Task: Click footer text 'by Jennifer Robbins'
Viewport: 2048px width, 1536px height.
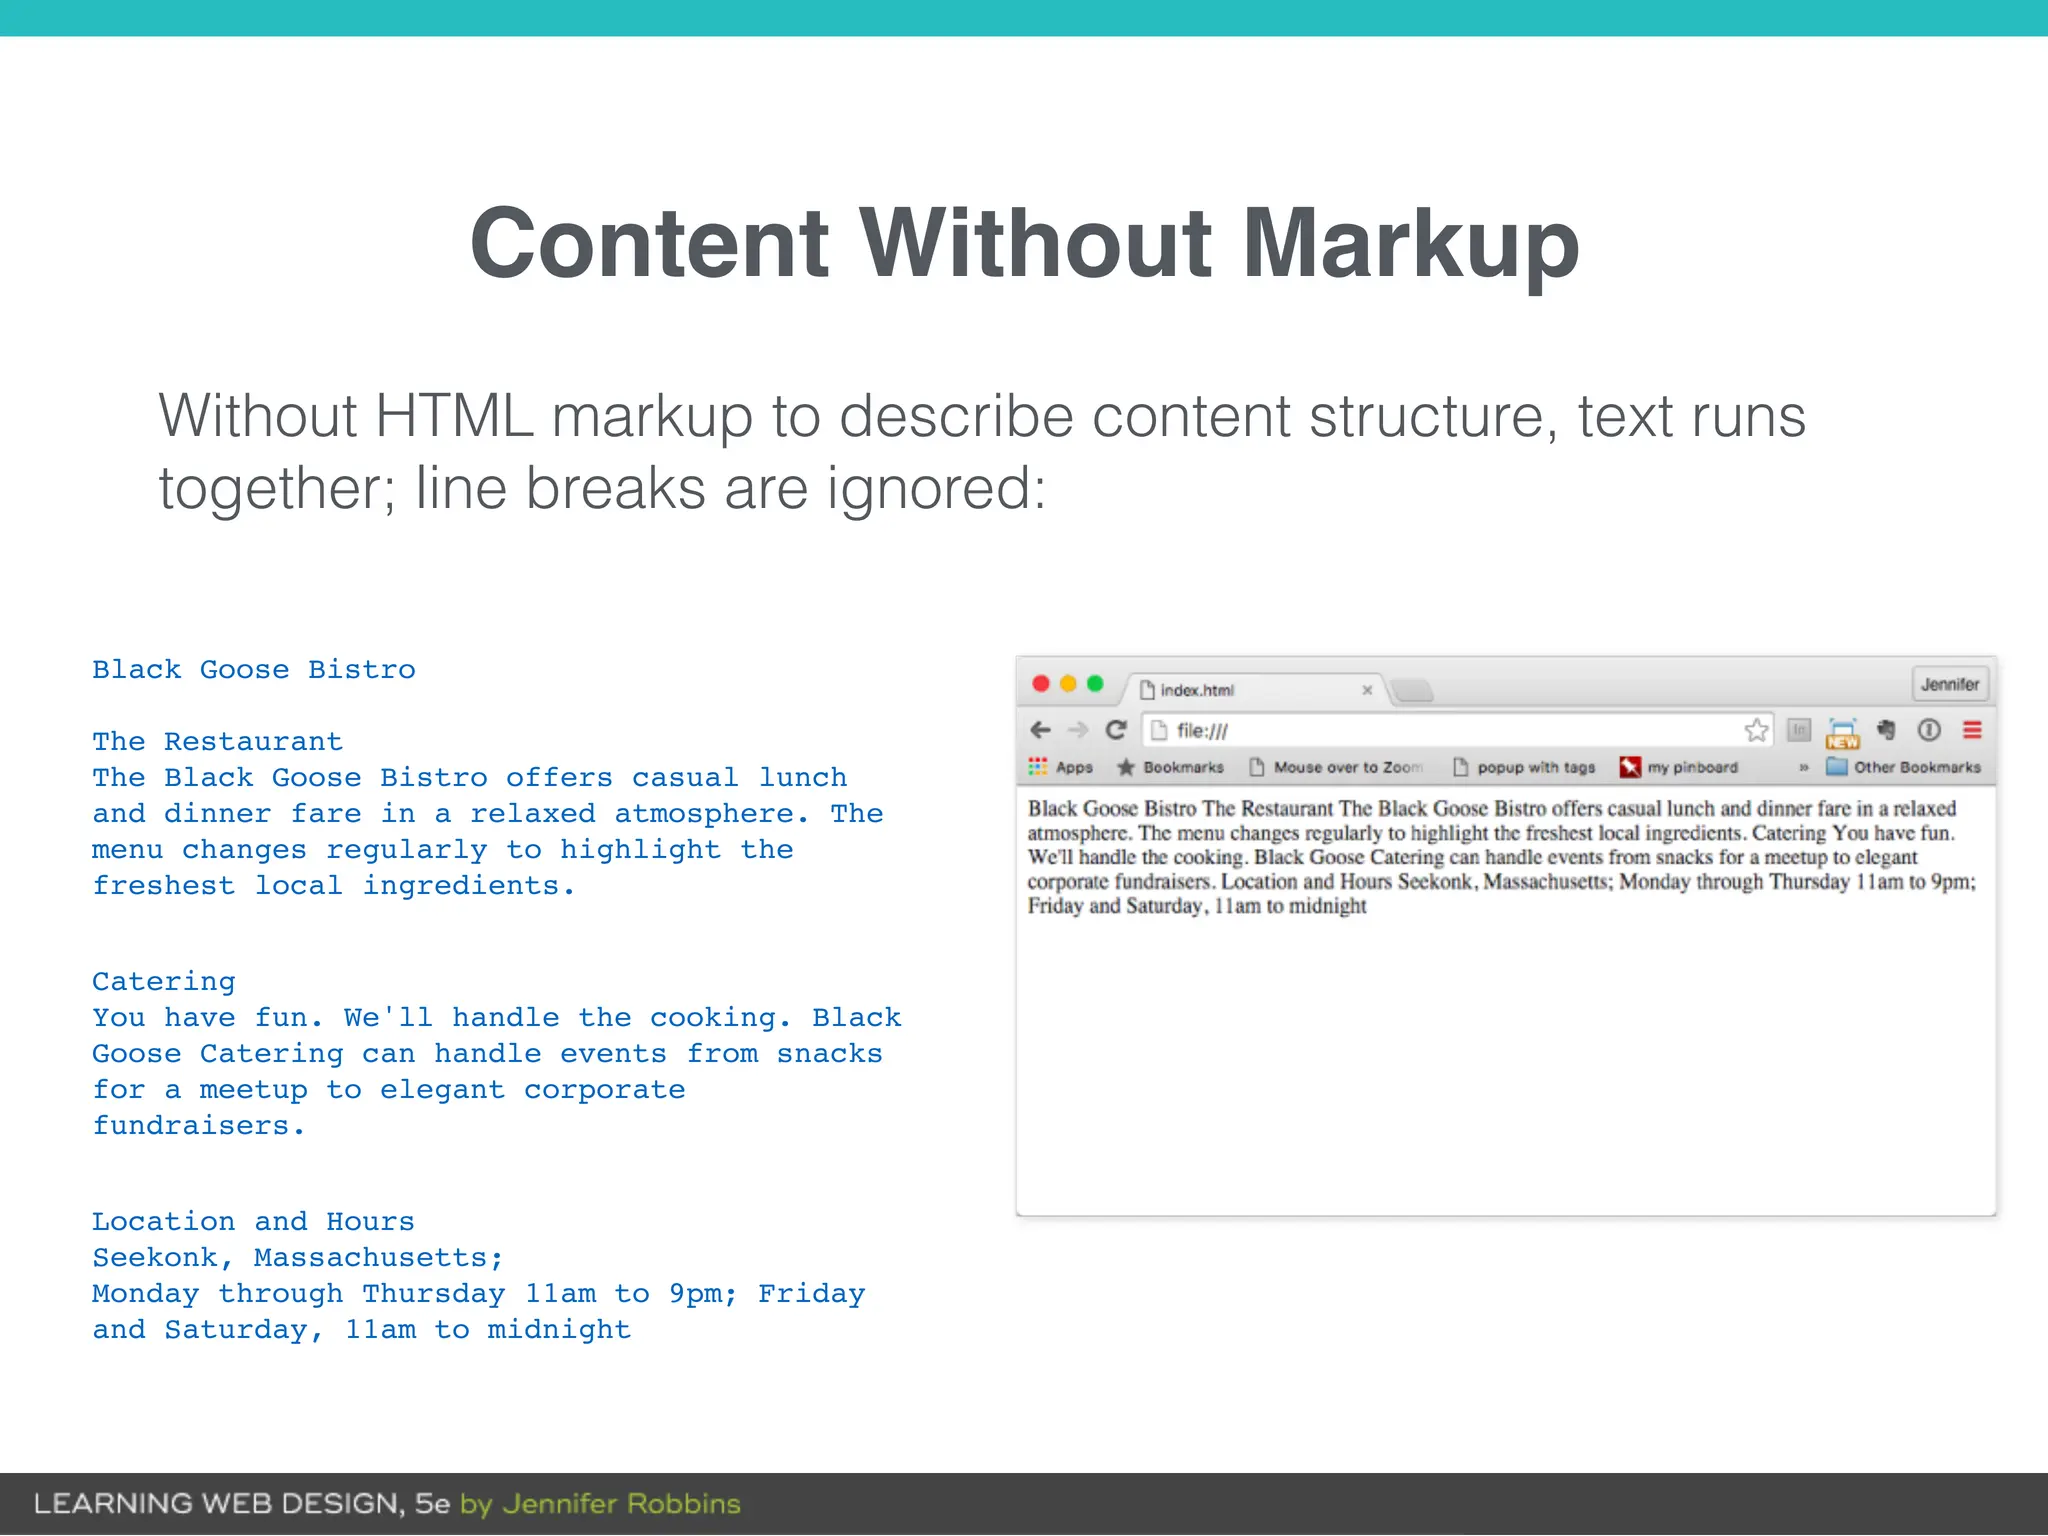Action: [600, 1504]
